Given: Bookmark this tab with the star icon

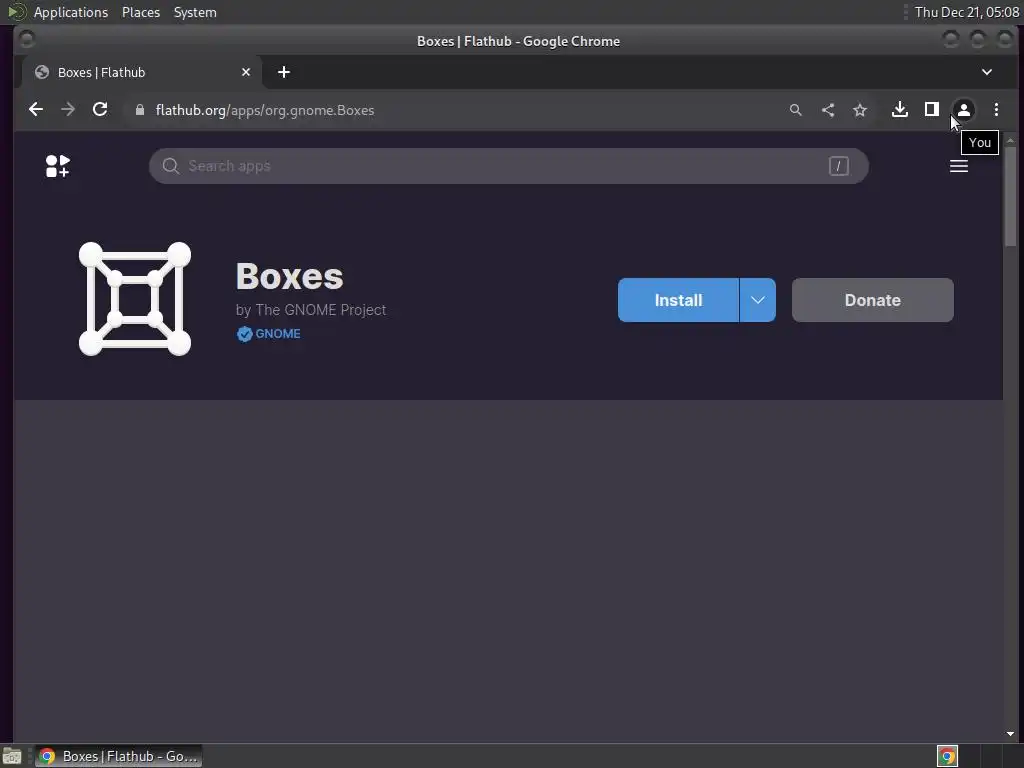Looking at the screenshot, I should [860, 110].
